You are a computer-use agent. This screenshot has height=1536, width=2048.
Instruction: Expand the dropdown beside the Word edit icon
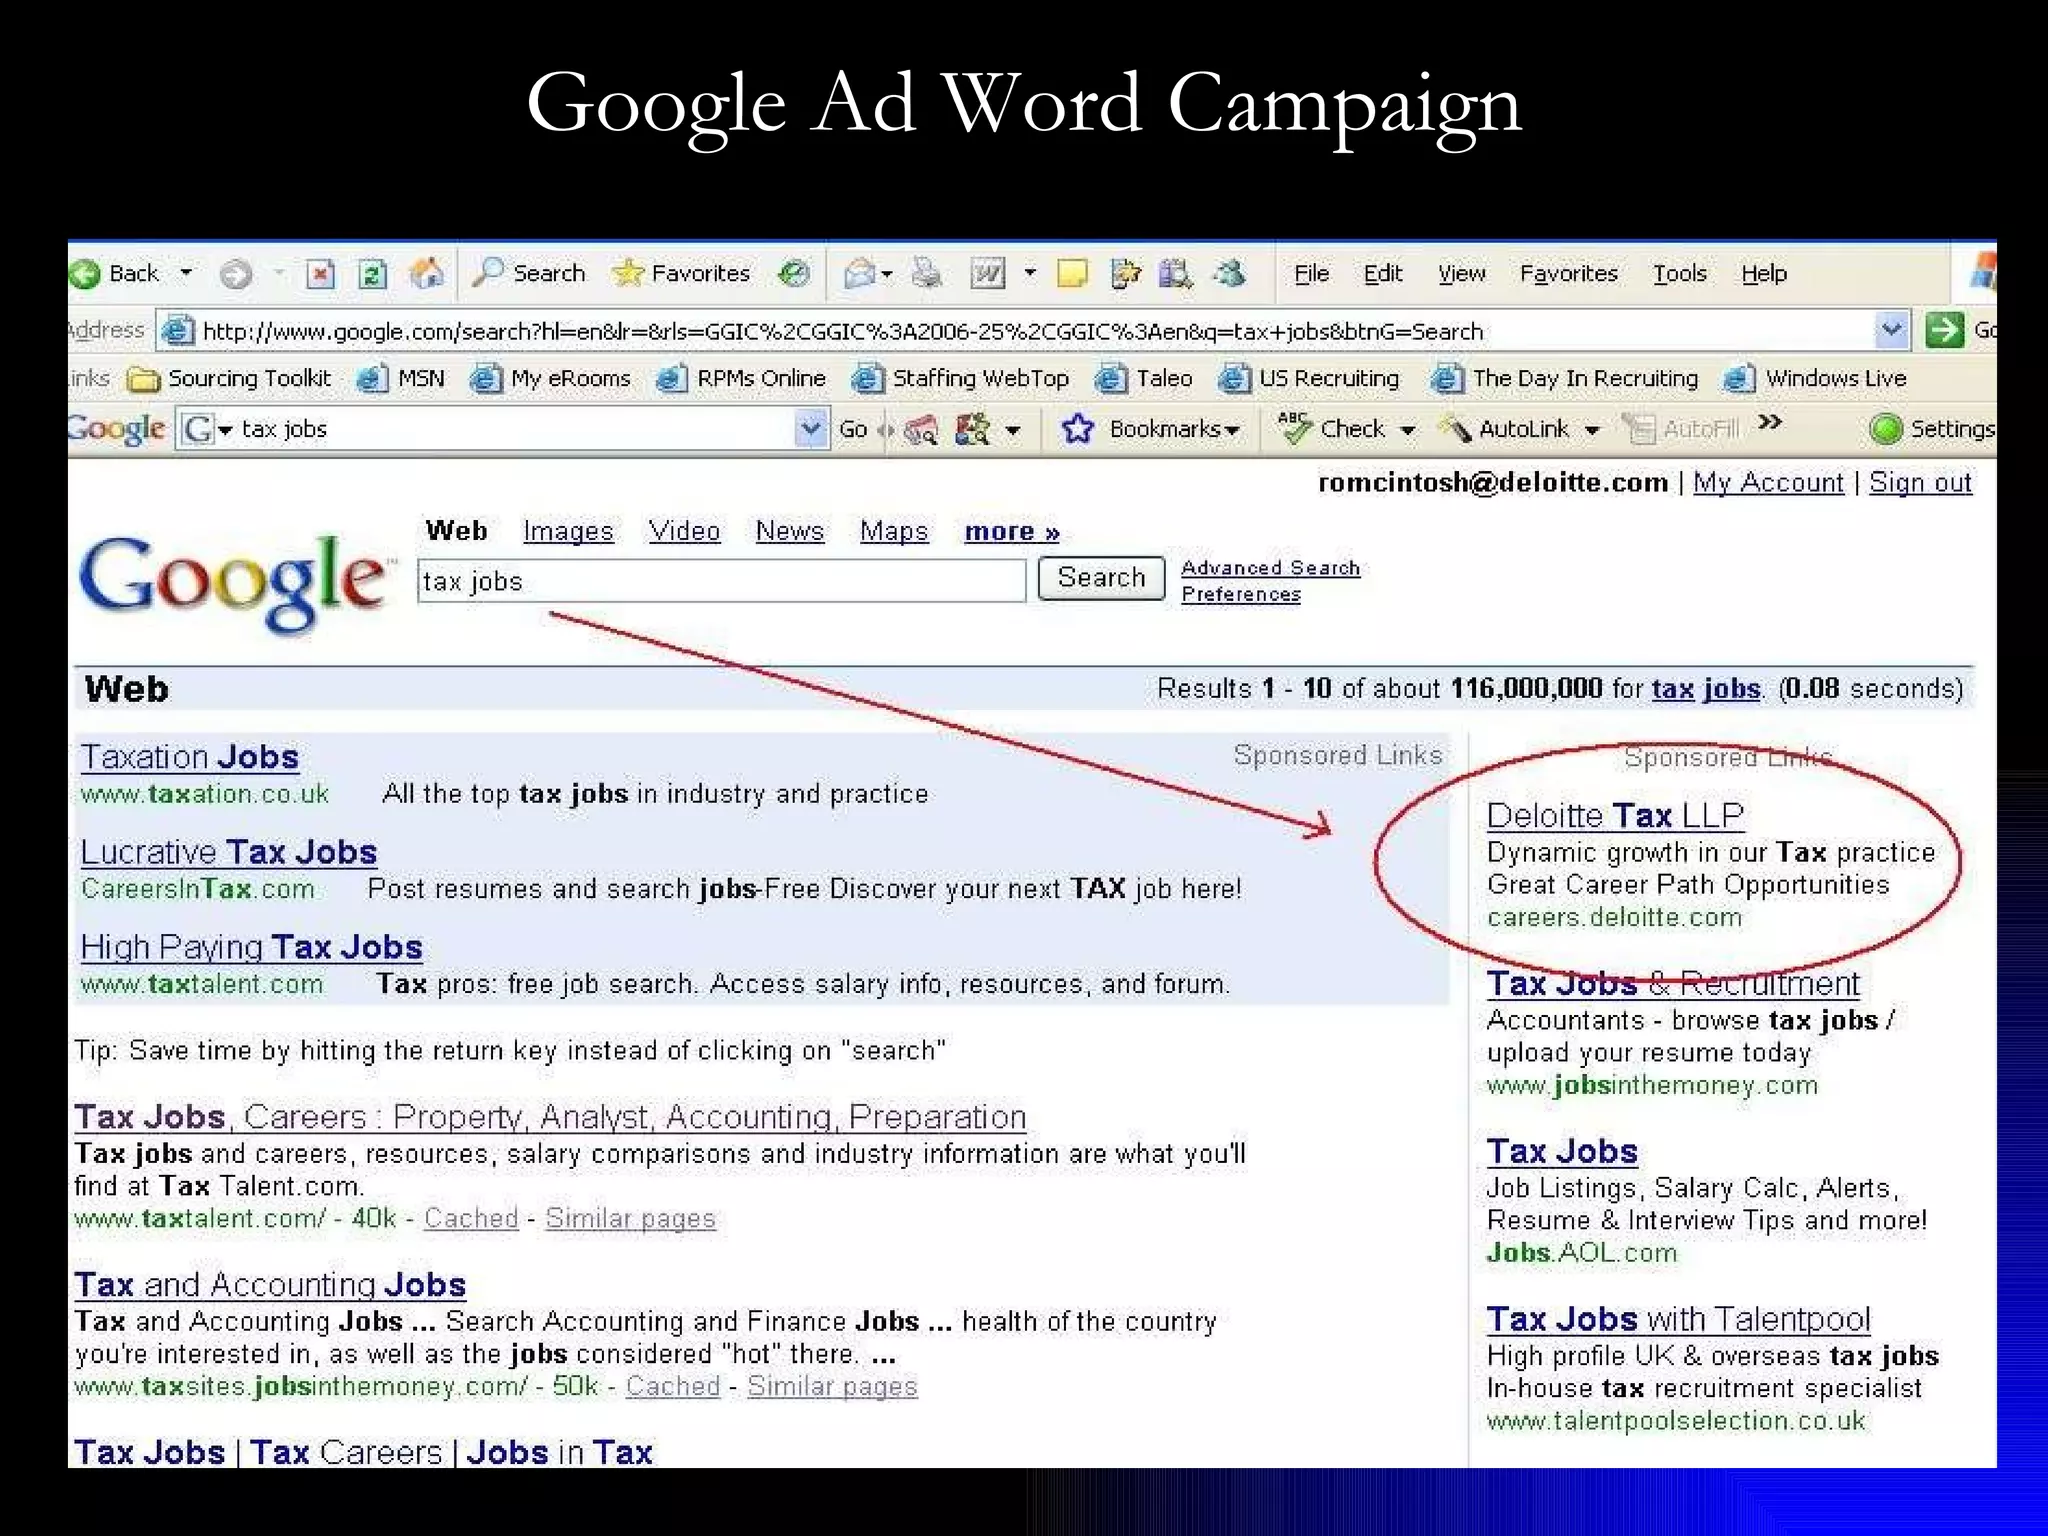click(1030, 273)
